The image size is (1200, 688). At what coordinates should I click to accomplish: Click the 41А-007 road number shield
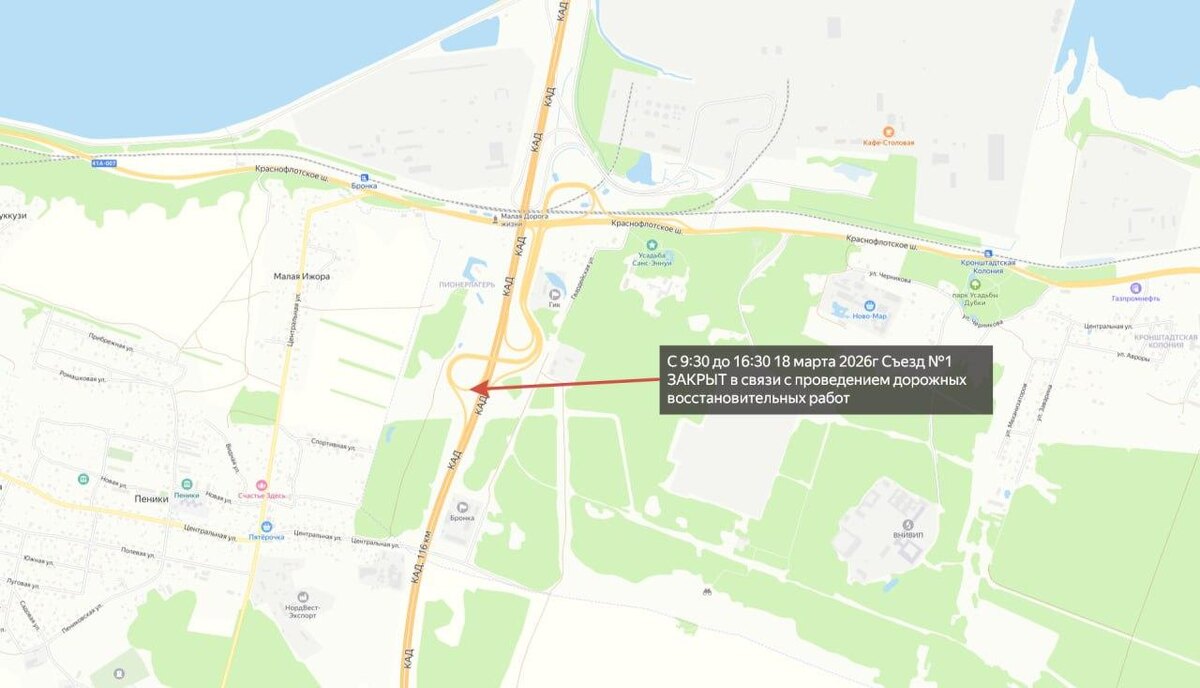click(x=103, y=163)
